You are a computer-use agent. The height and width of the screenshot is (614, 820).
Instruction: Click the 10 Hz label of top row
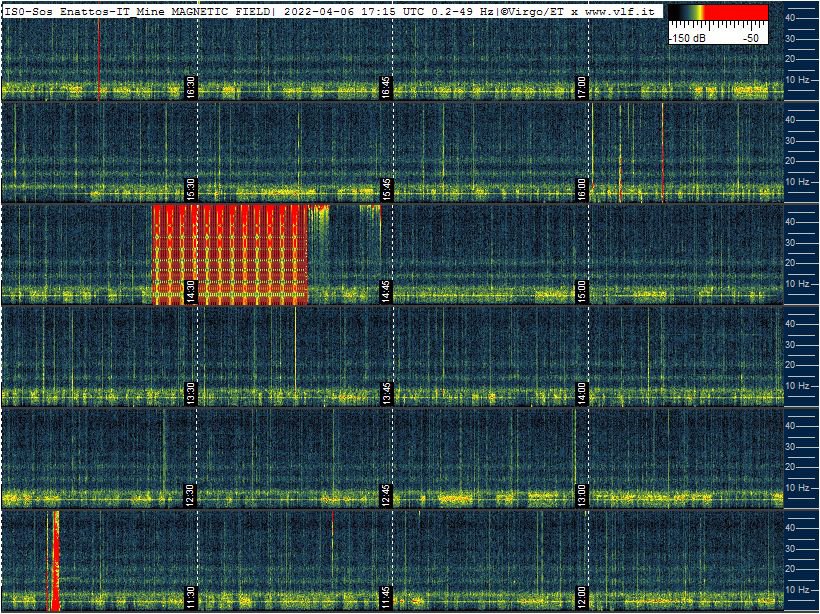click(x=798, y=79)
